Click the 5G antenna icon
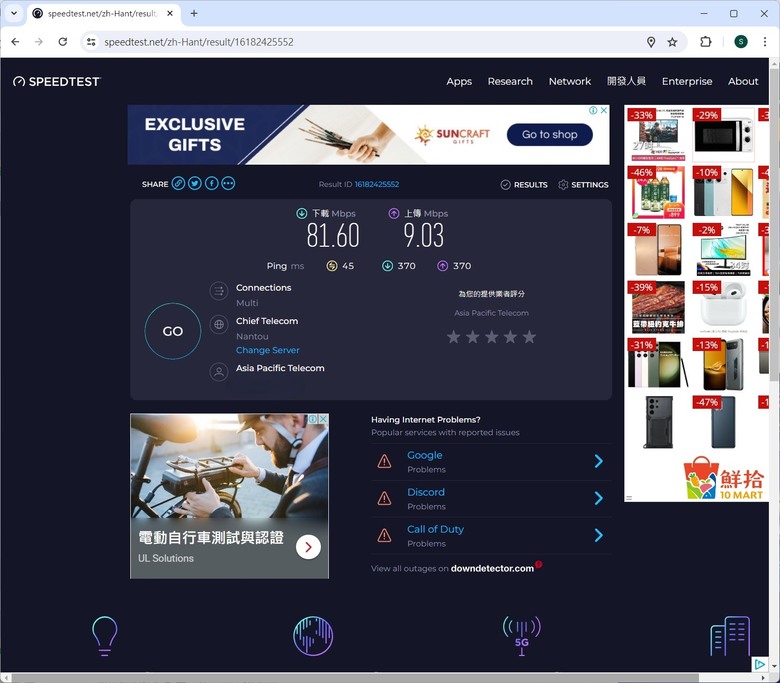This screenshot has height=683, width=780. [x=521, y=636]
